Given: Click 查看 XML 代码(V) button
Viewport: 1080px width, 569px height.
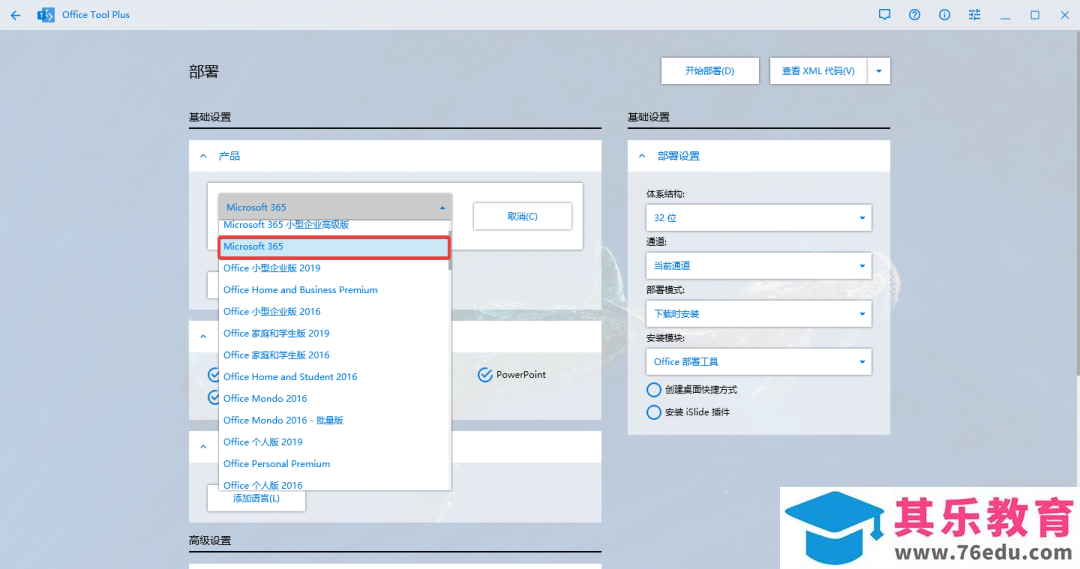Looking at the screenshot, I should coord(818,71).
